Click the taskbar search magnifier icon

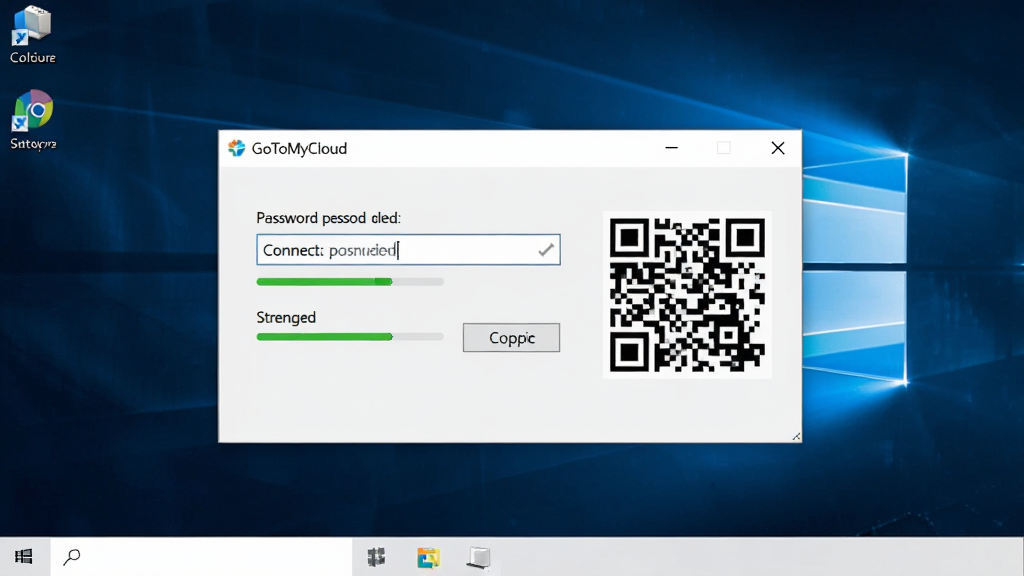pyautogui.click(x=71, y=557)
